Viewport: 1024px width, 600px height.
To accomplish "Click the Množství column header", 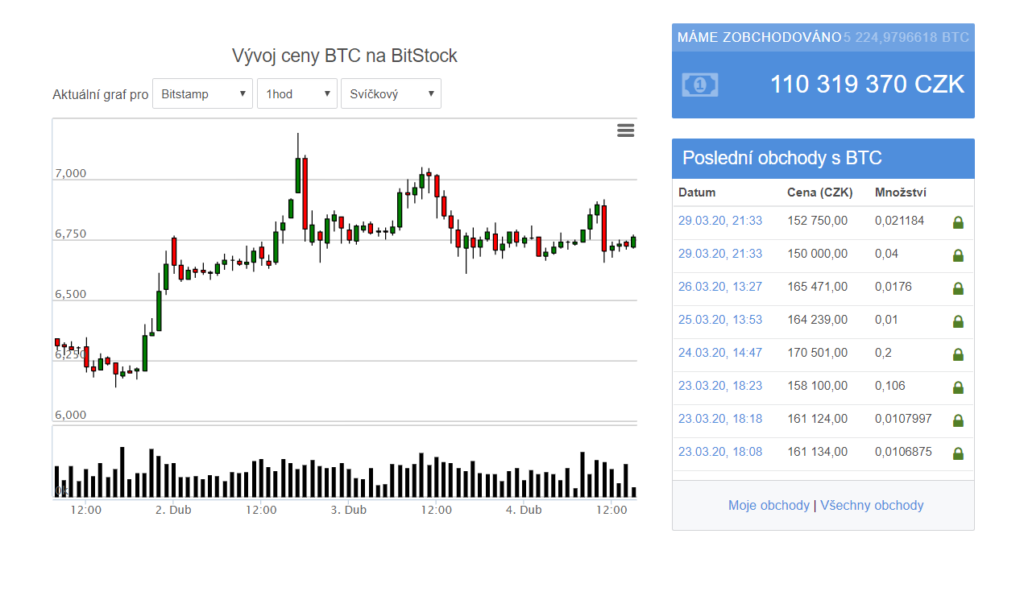I will 901,193.
